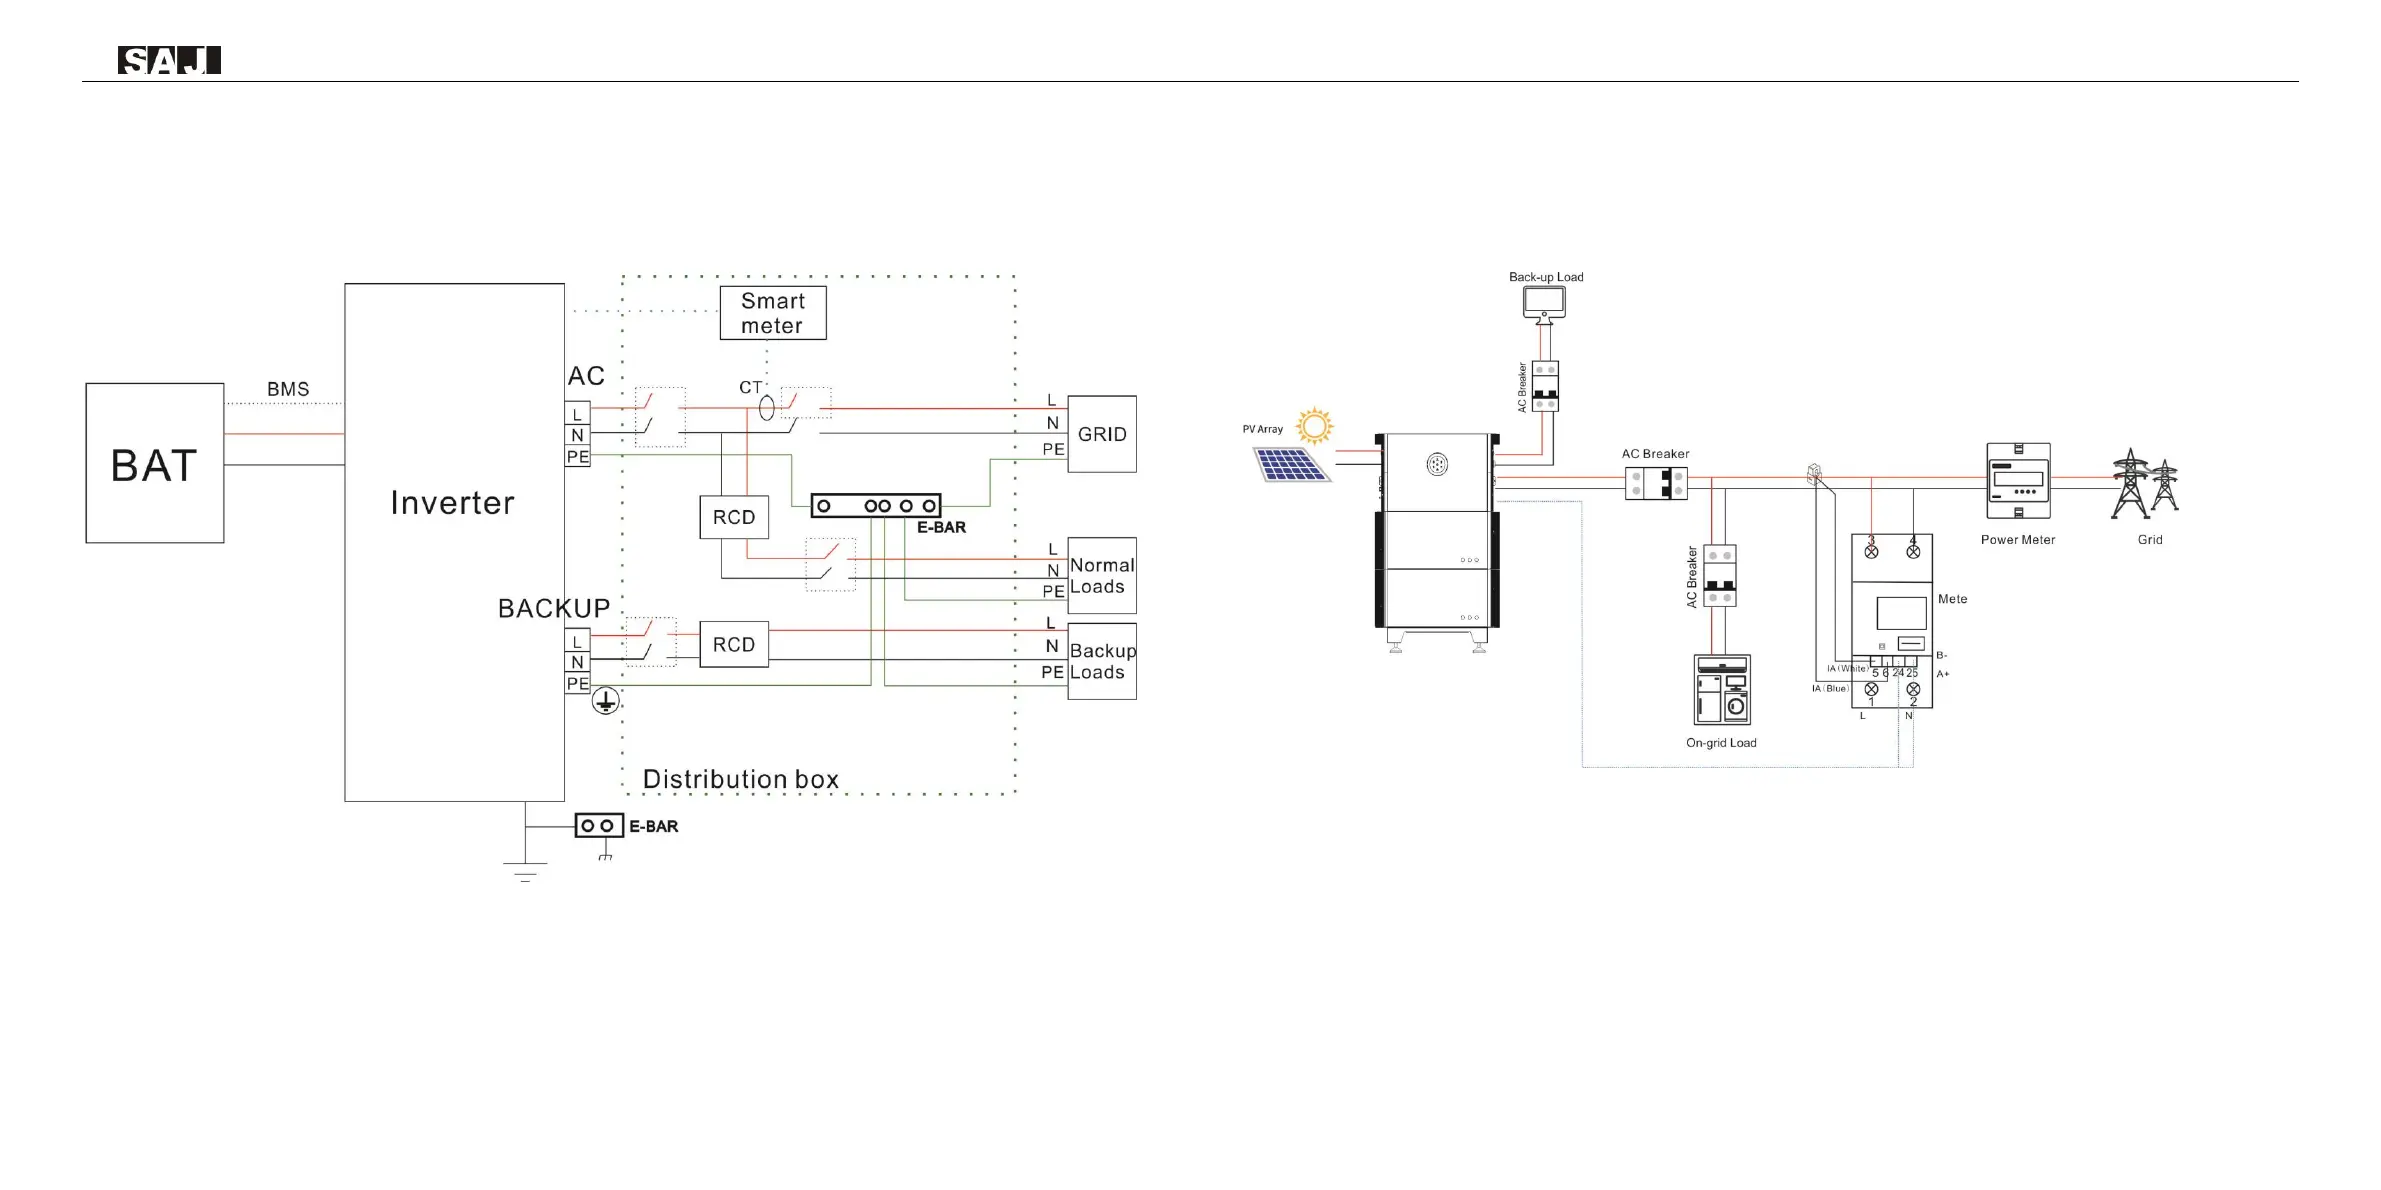
Task: Select the AC port label
Action: pyautogui.click(x=586, y=376)
